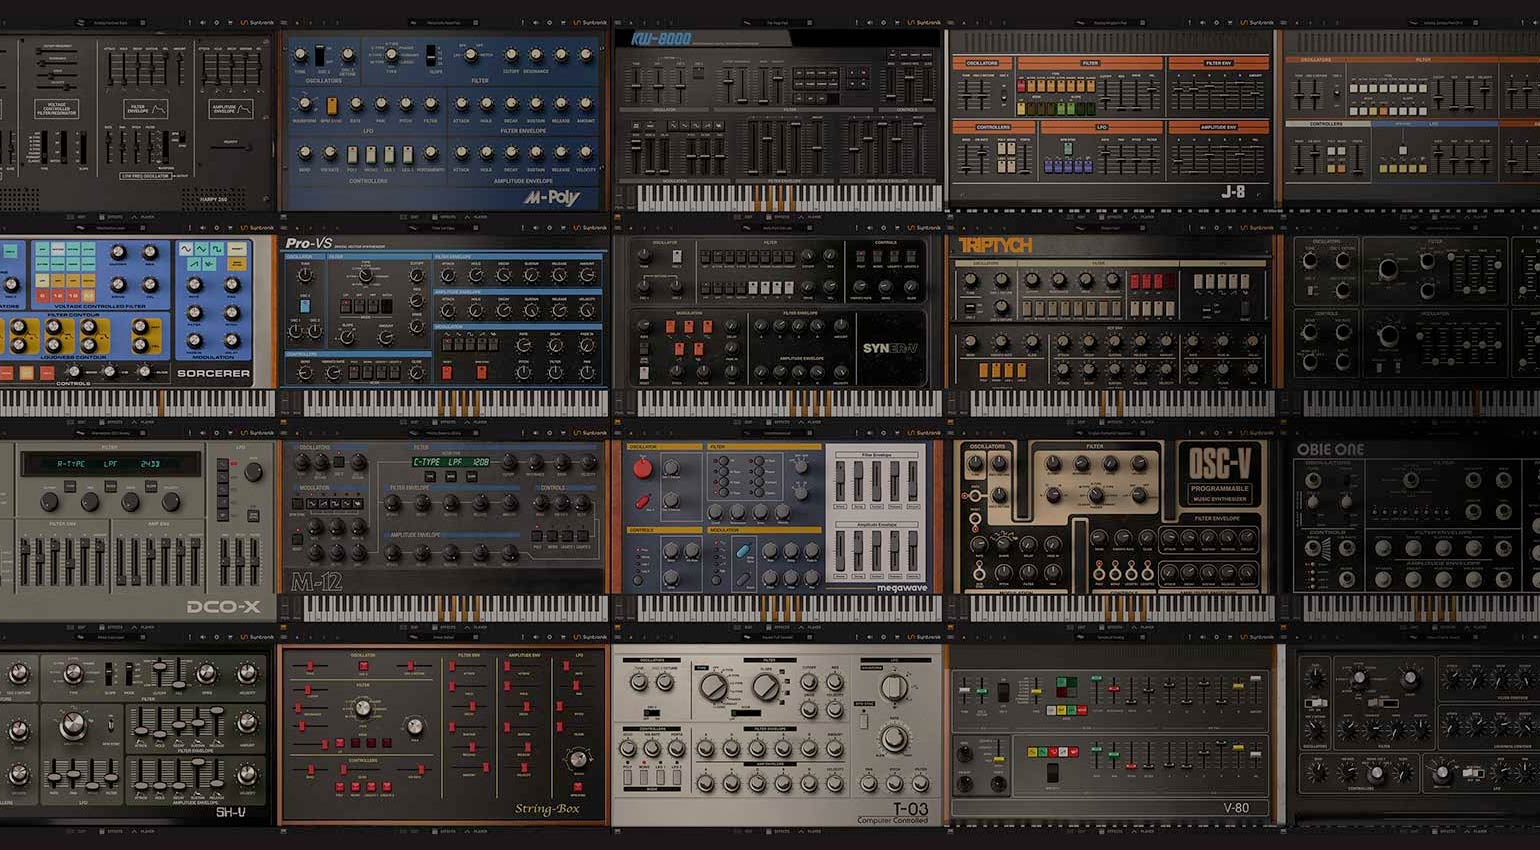Enable Poly mode button on M-Poly
This screenshot has width=1540, height=850.
(x=352, y=155)
